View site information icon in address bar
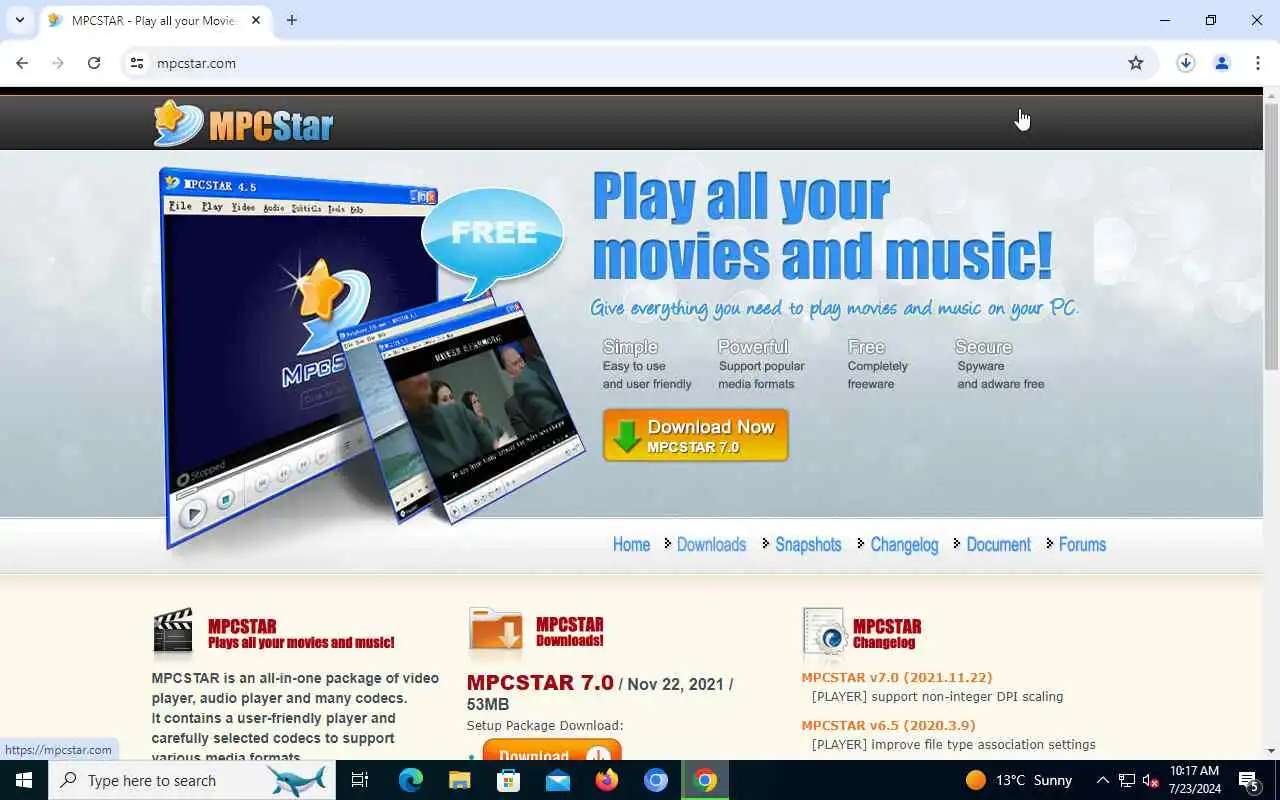The image size is (1280, 800). [137, 63]
